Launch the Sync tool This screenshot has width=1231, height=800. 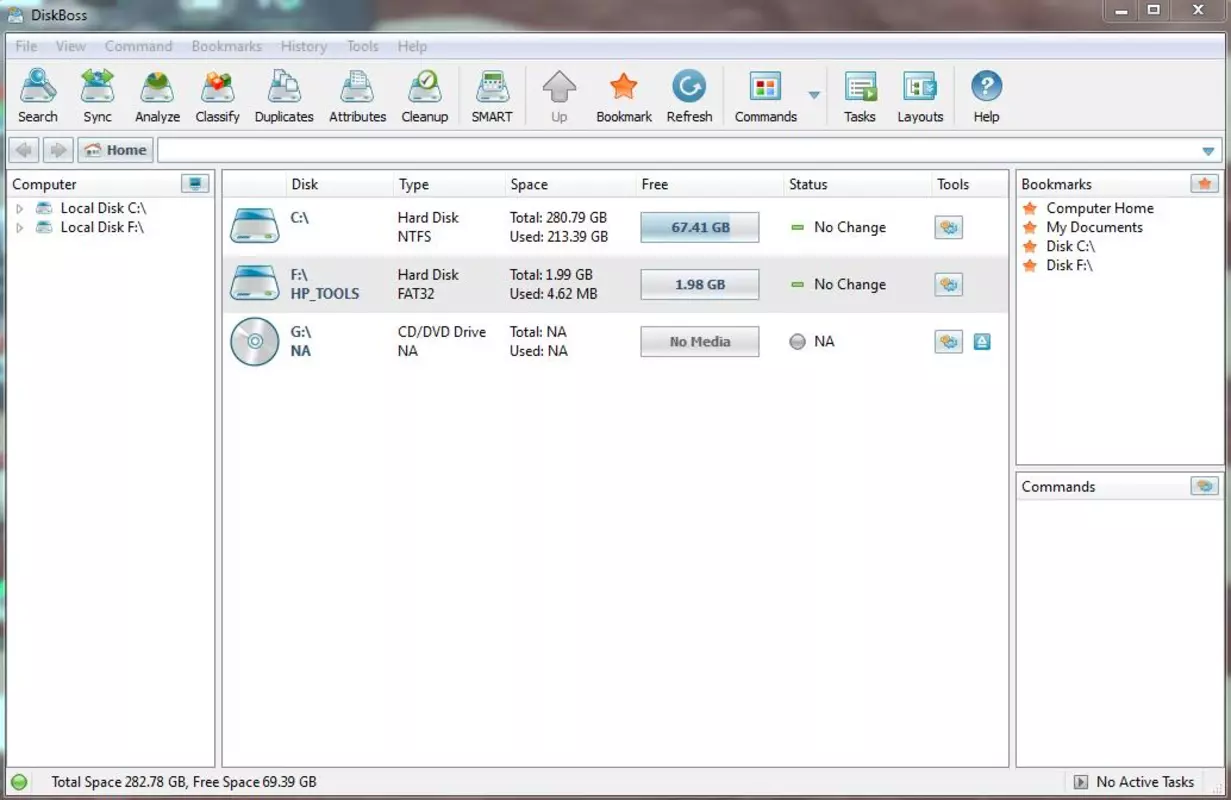tap(97, 96)
